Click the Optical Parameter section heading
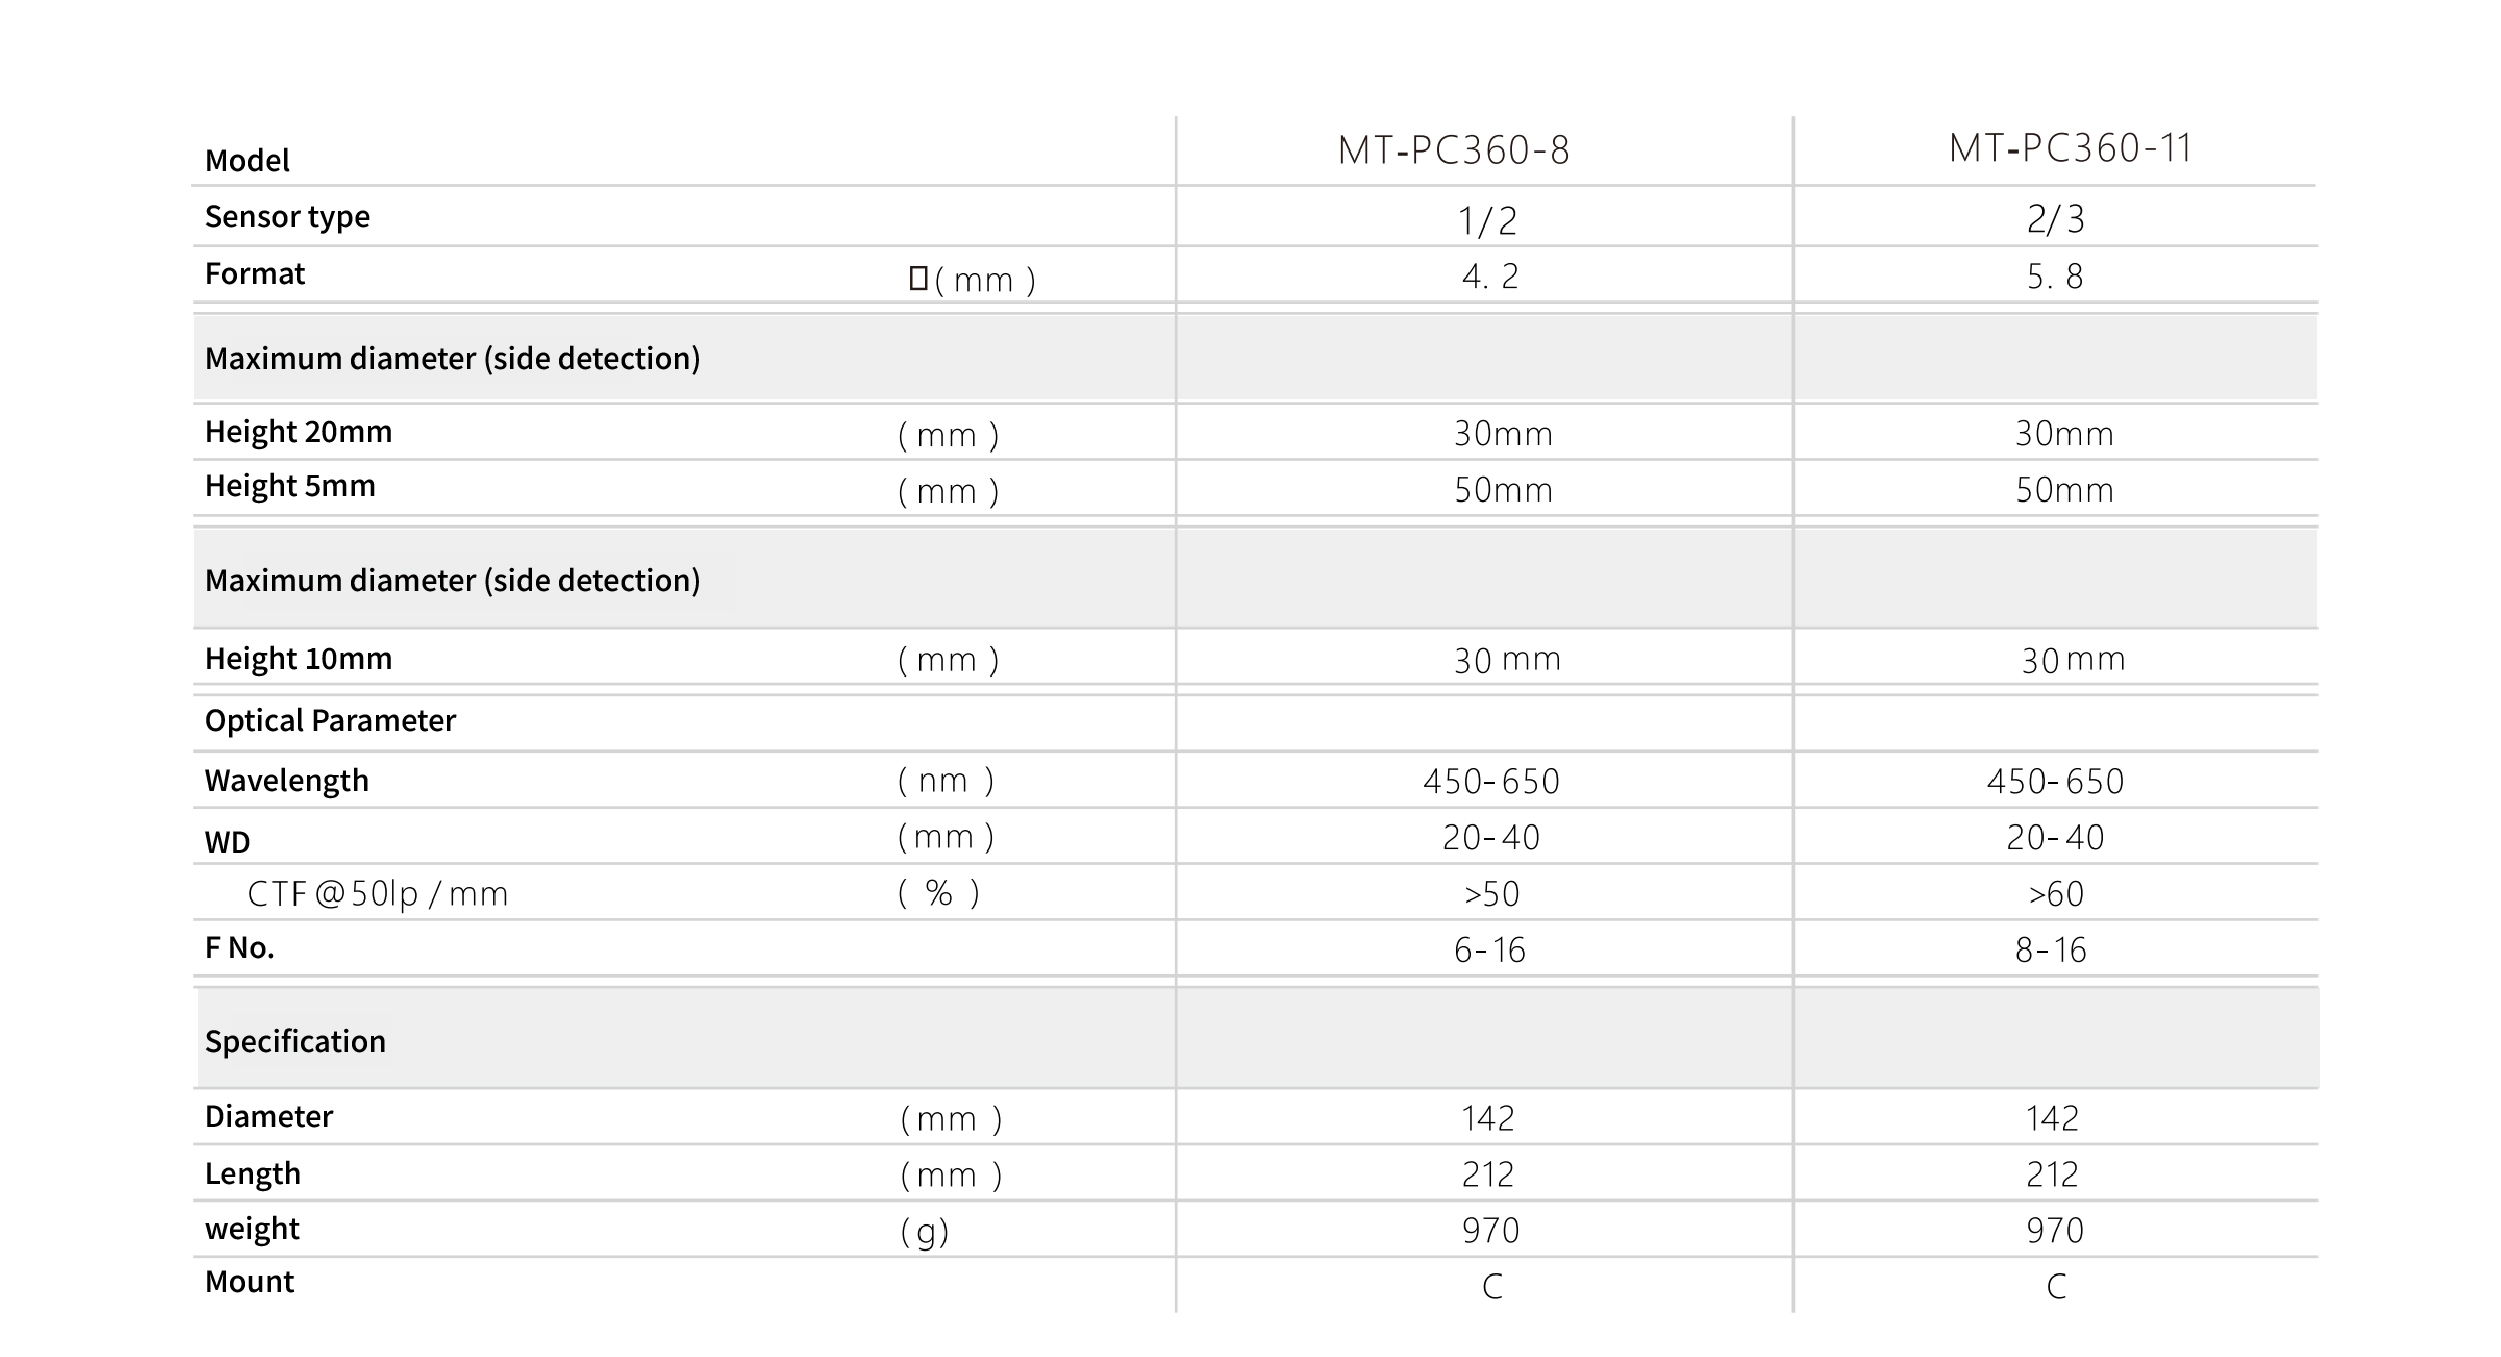2501x1357 pixels. pyautogui.click(x=330, y=721)
